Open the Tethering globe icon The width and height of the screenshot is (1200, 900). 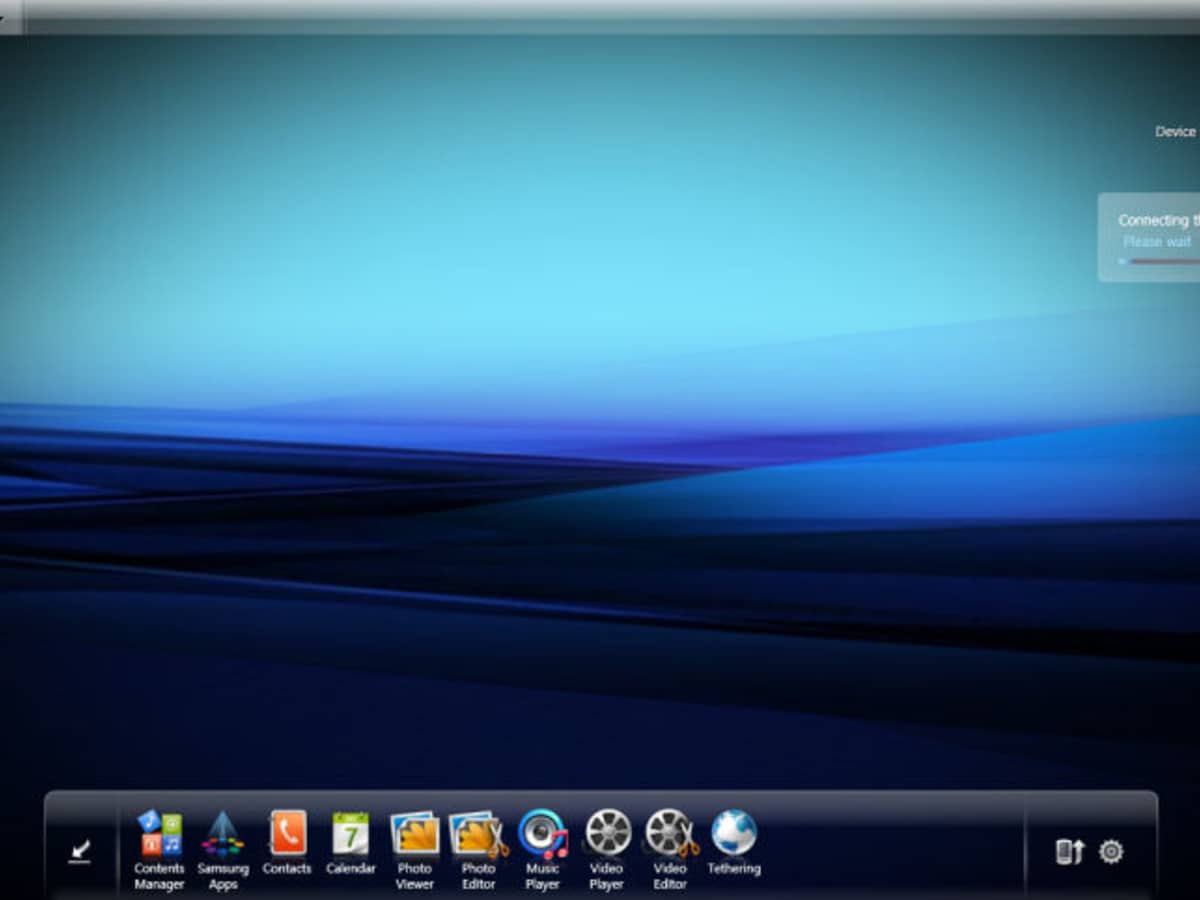(x=734, y=832)
